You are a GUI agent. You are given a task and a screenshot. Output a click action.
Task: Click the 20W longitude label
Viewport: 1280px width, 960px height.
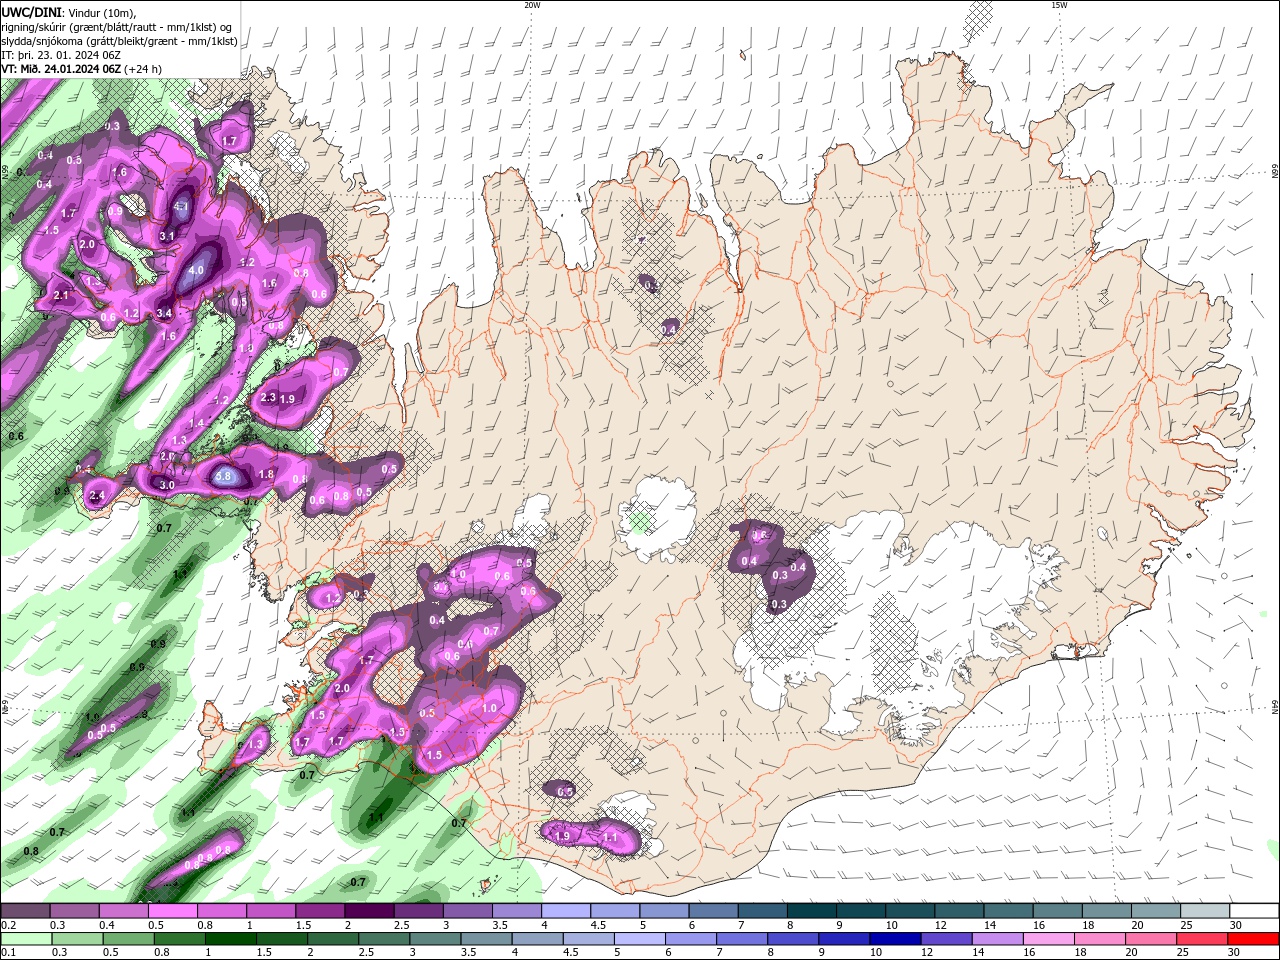532,5
